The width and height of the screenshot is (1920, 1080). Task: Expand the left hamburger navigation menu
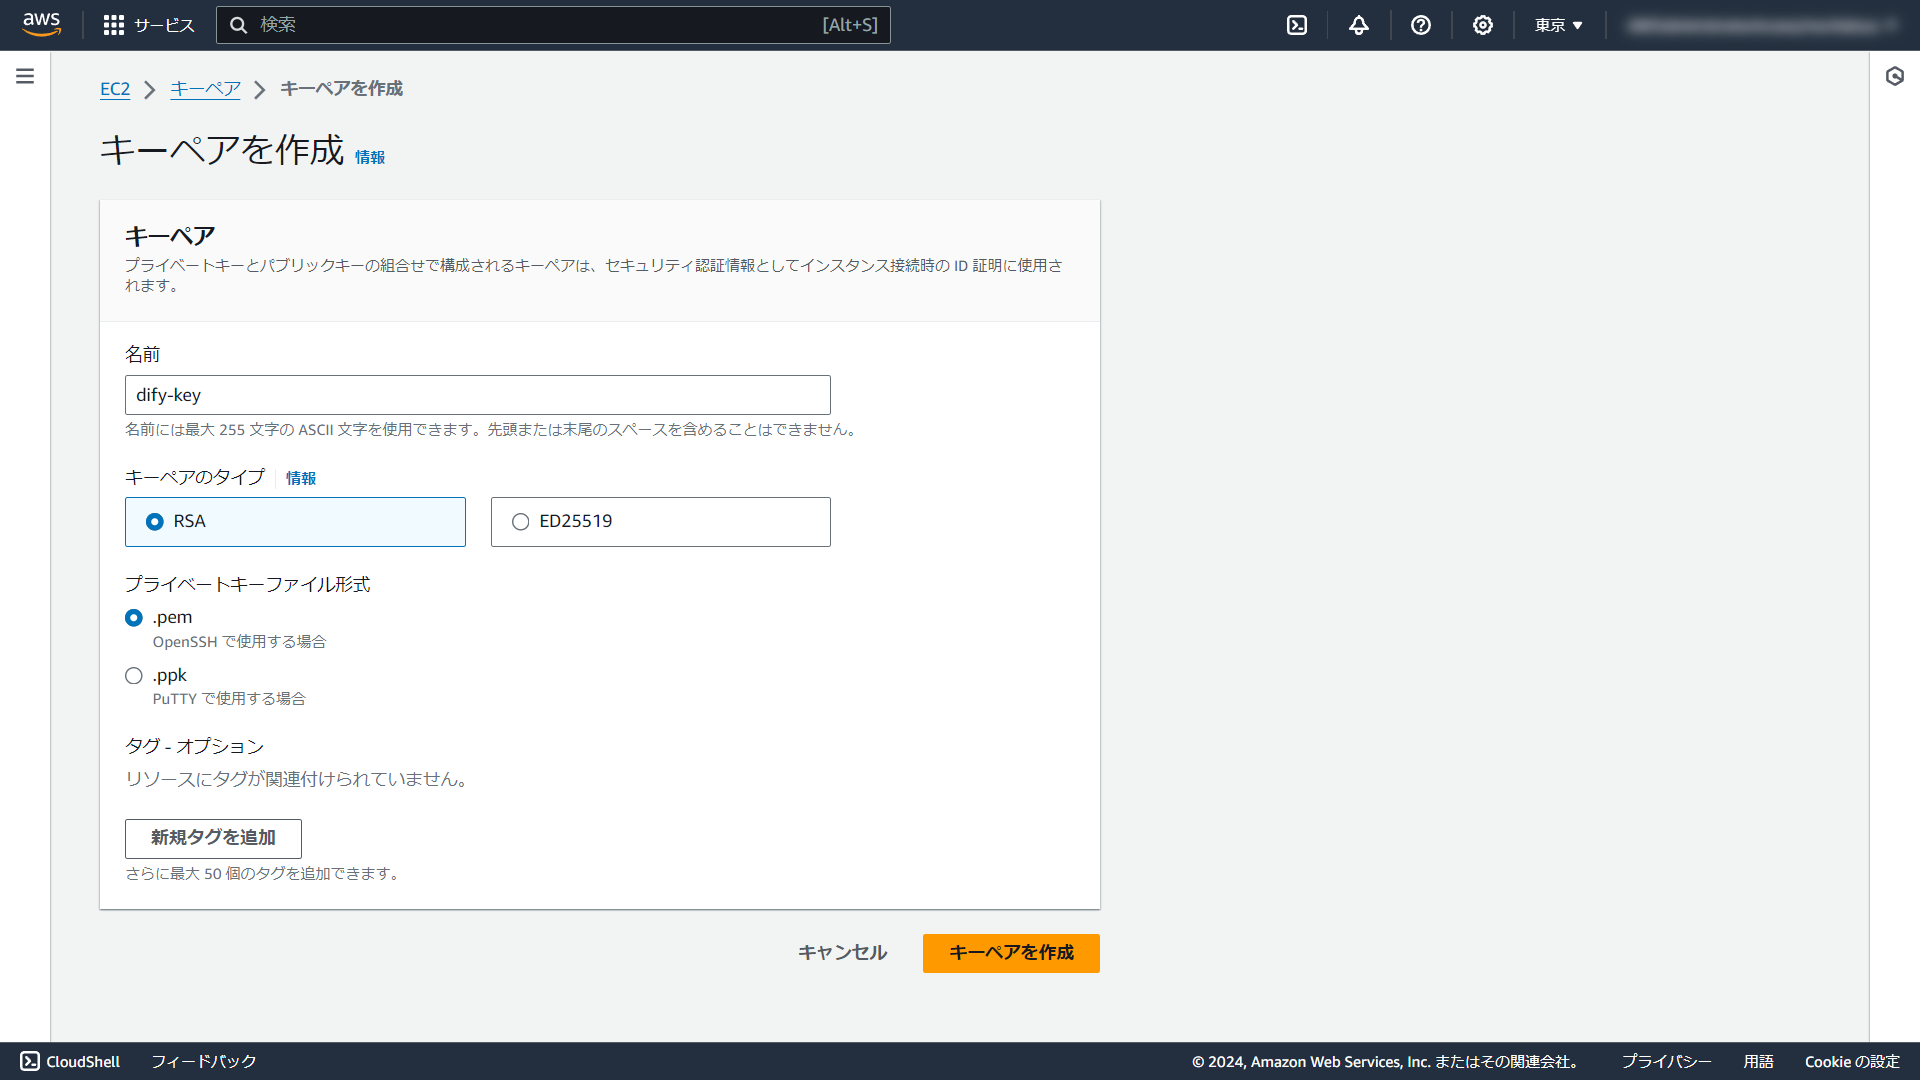pyautogui.click(x=25, y=76)
